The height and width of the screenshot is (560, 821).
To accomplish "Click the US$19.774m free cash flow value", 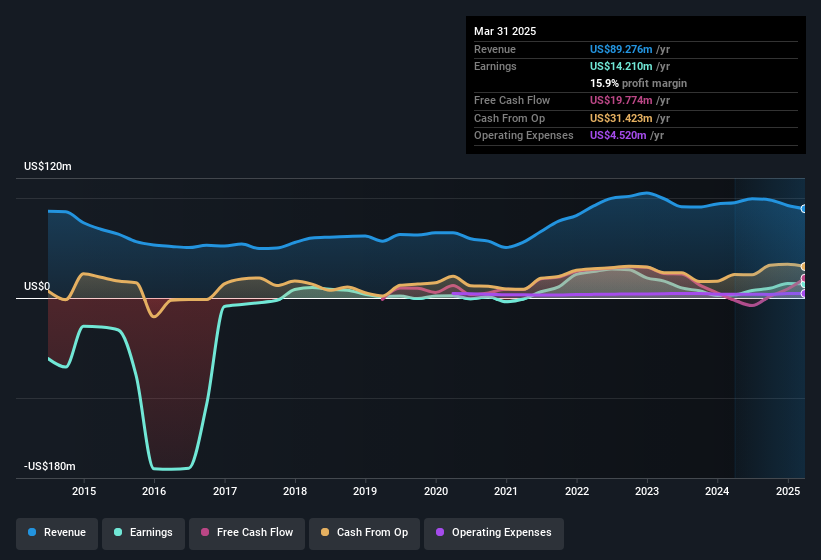I will pos(621,100).
